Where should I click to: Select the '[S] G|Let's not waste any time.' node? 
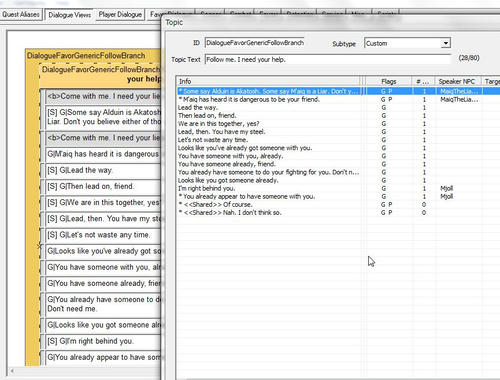103,235
